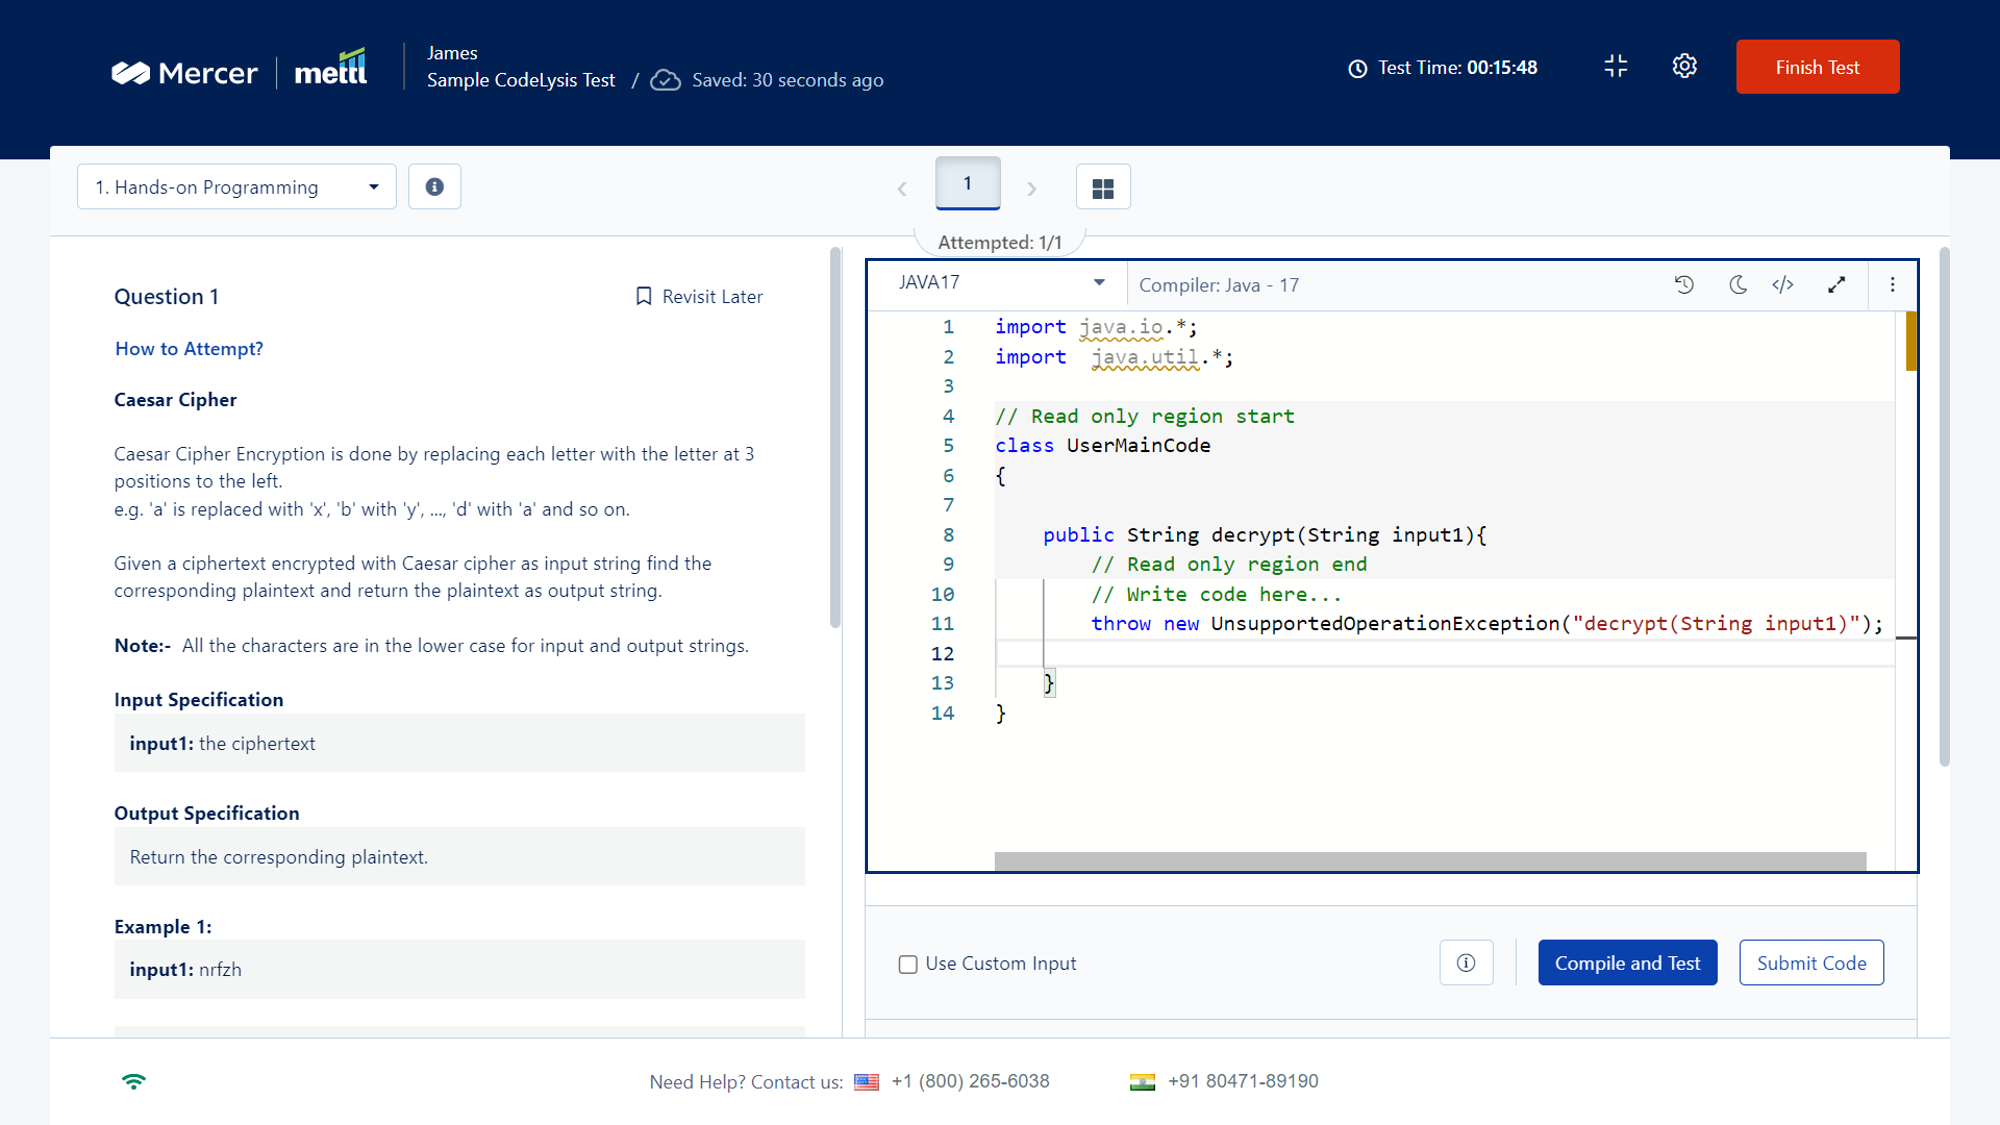Toggle the exit fullscreen icon in header
This screenshot has width=2000, height=1125.
coord(1615,66)
